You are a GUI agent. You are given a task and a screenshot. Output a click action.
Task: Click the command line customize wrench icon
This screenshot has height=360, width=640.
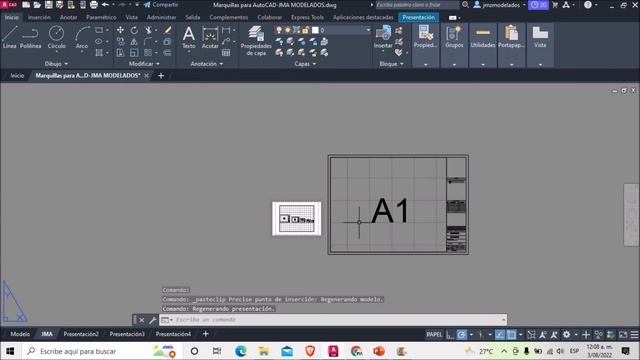coord(152,320)
